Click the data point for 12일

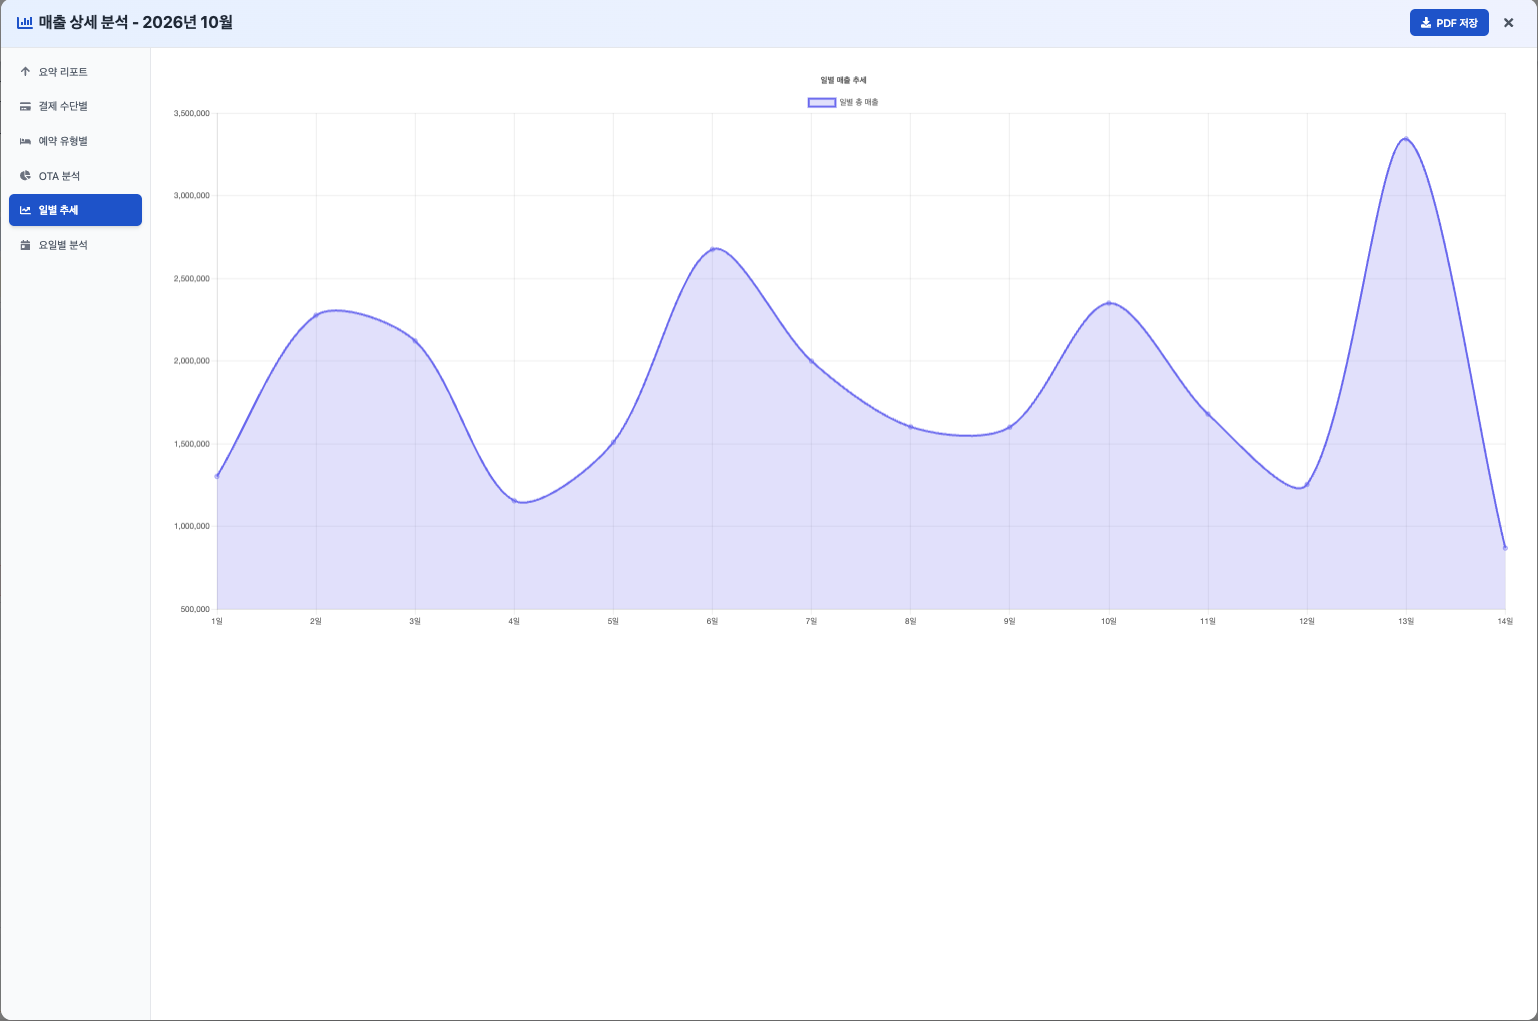click(1307, 485)
